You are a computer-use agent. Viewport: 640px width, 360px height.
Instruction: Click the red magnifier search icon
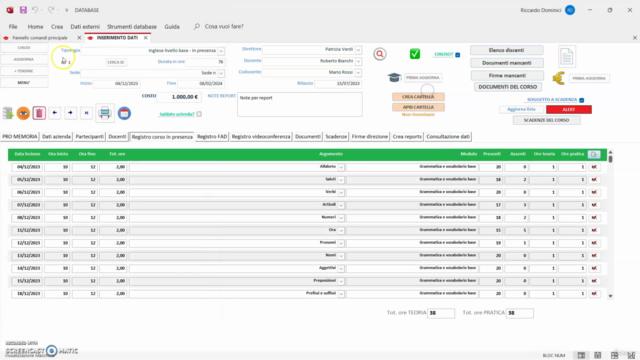(380, 54)
